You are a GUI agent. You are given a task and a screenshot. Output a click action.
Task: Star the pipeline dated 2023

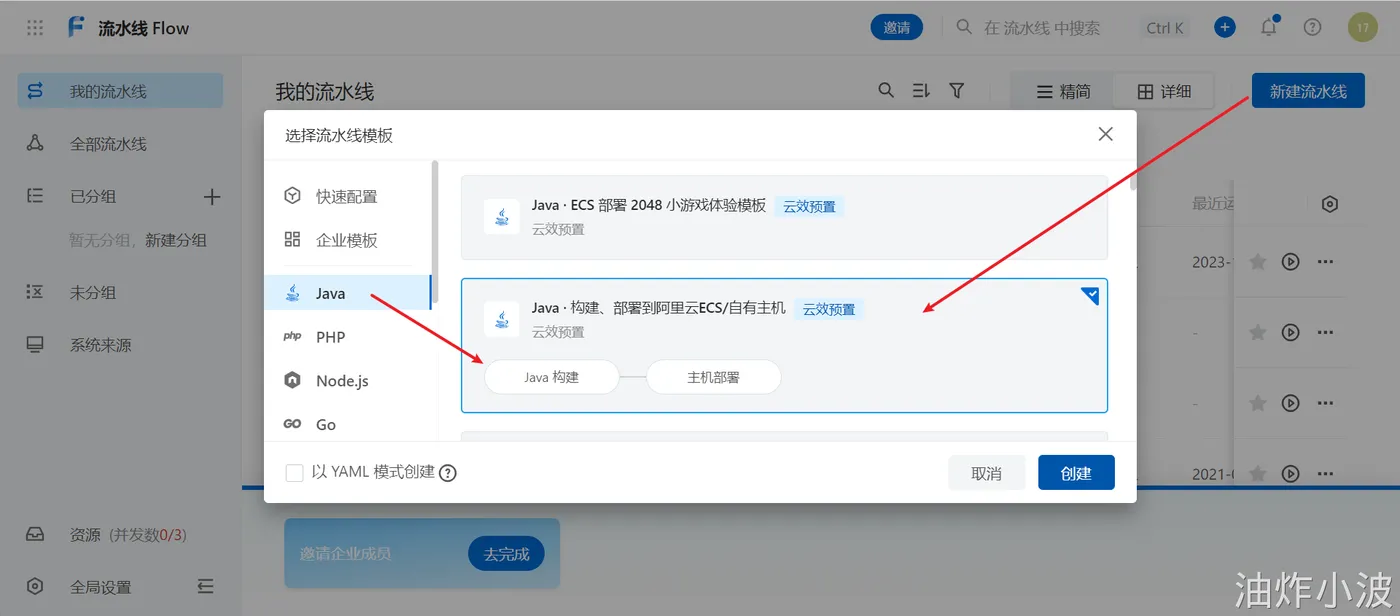click(x=1258, y=262)
